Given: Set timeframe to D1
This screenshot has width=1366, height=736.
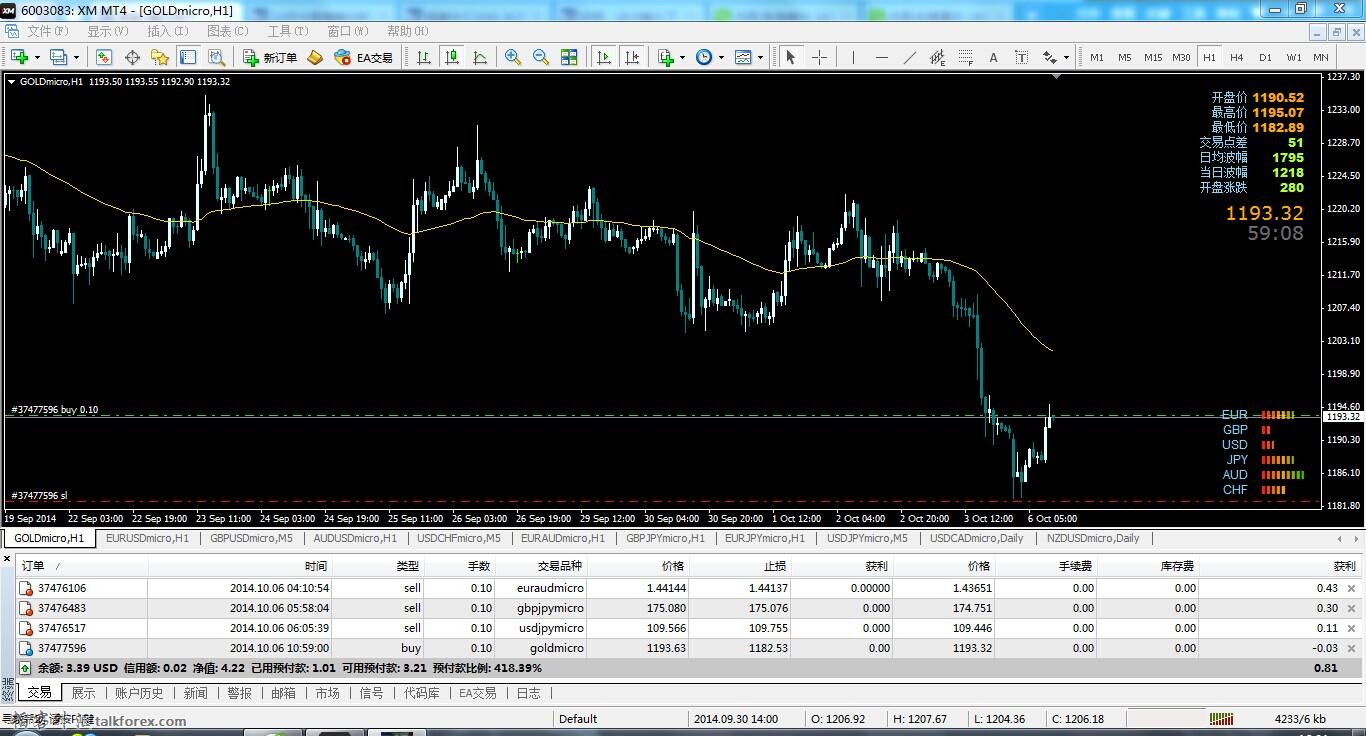Looking at the screenshot, I should 1265,57.
